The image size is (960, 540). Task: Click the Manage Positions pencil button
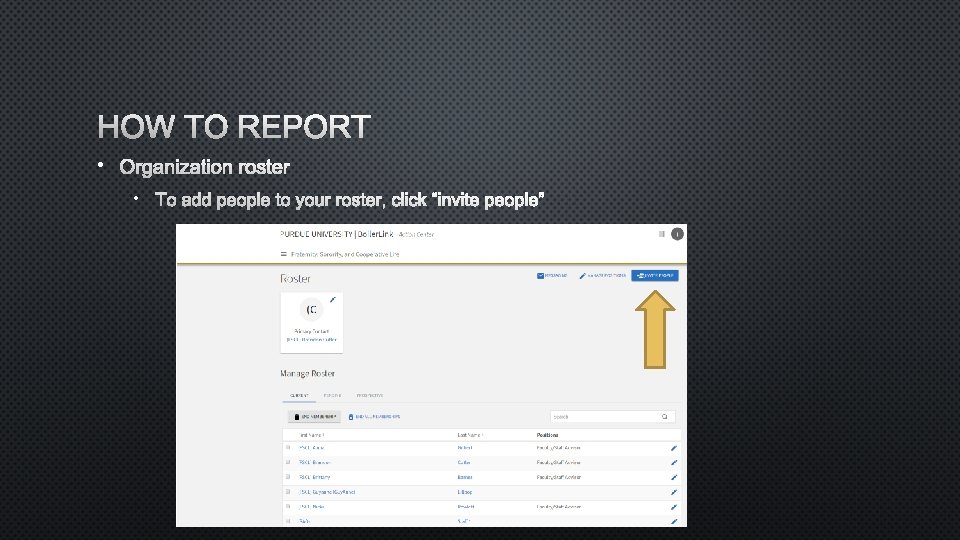(x=602, y=276)
